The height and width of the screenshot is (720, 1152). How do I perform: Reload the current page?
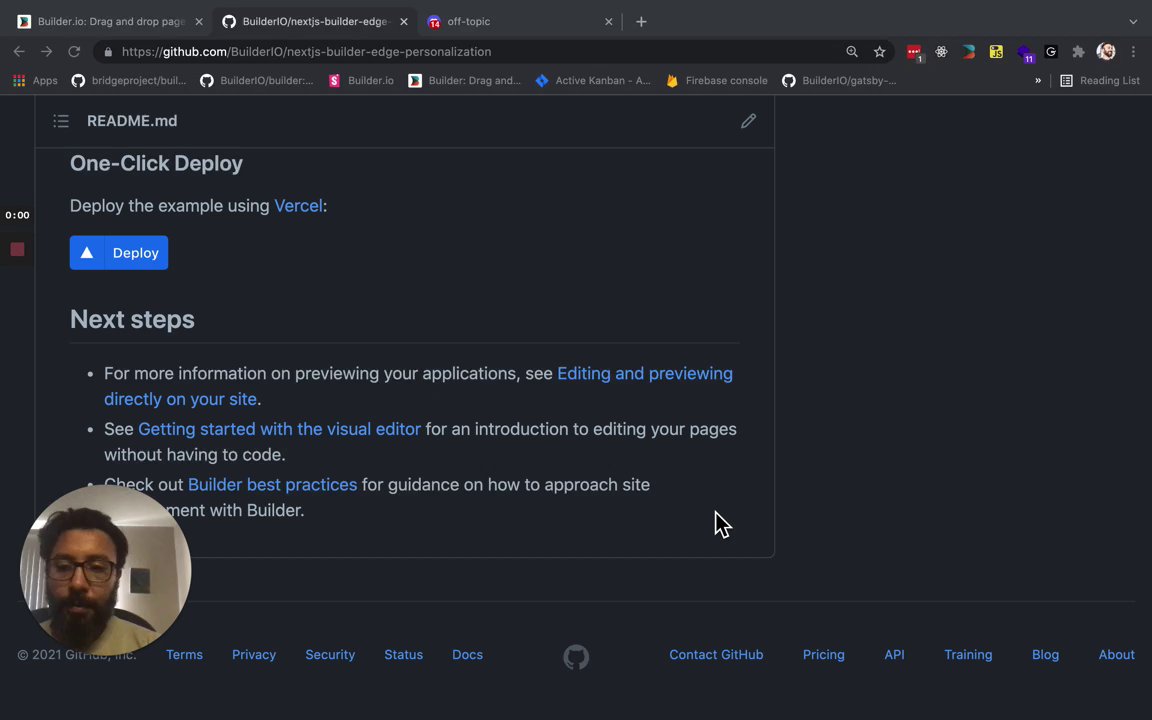pos(74,51)
